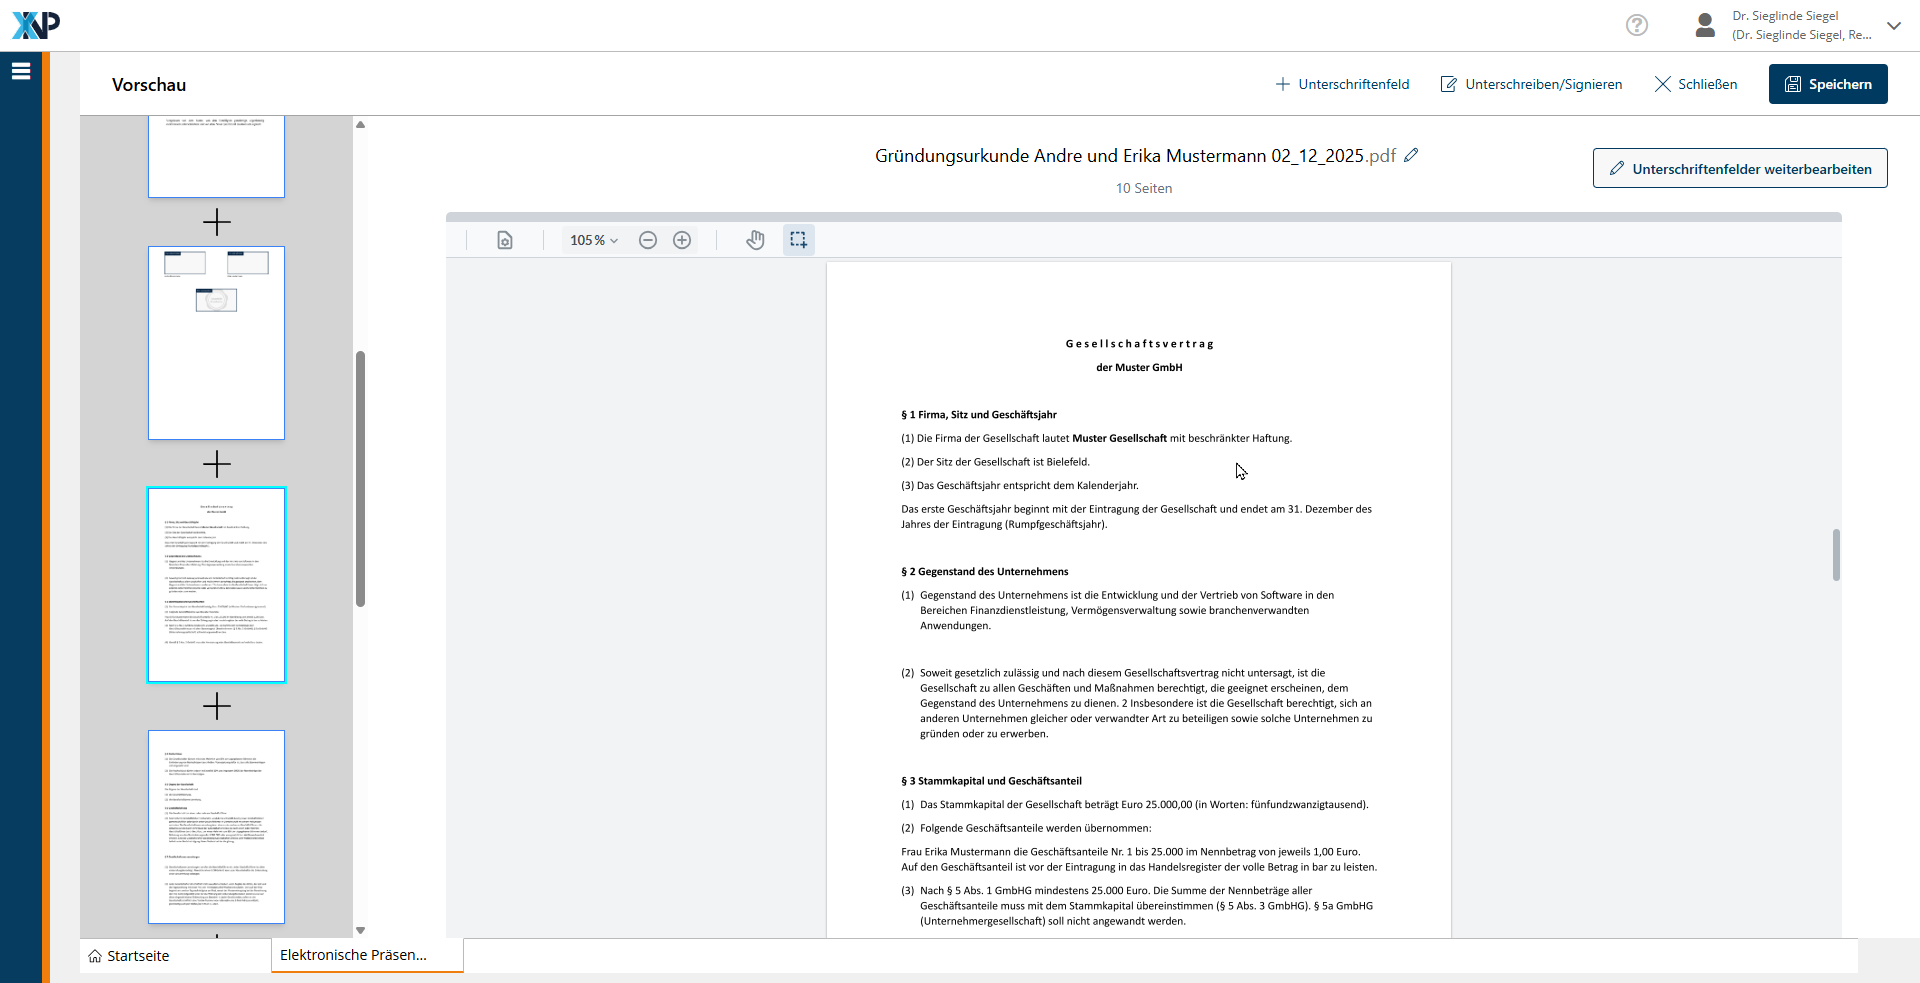Open the user profile avatar icon
Screen dimensions: 1920x983
click(x=1705, y=25)
